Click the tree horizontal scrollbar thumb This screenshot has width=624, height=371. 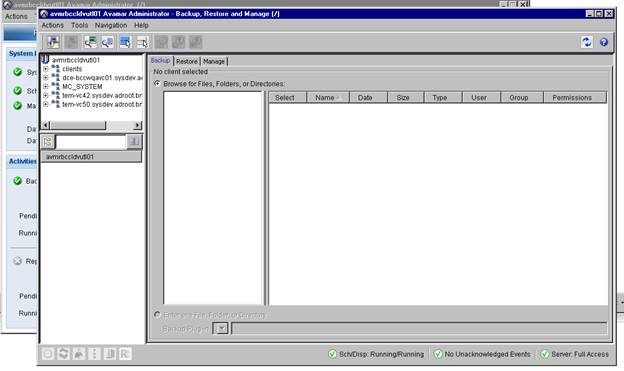pos(78,125)
